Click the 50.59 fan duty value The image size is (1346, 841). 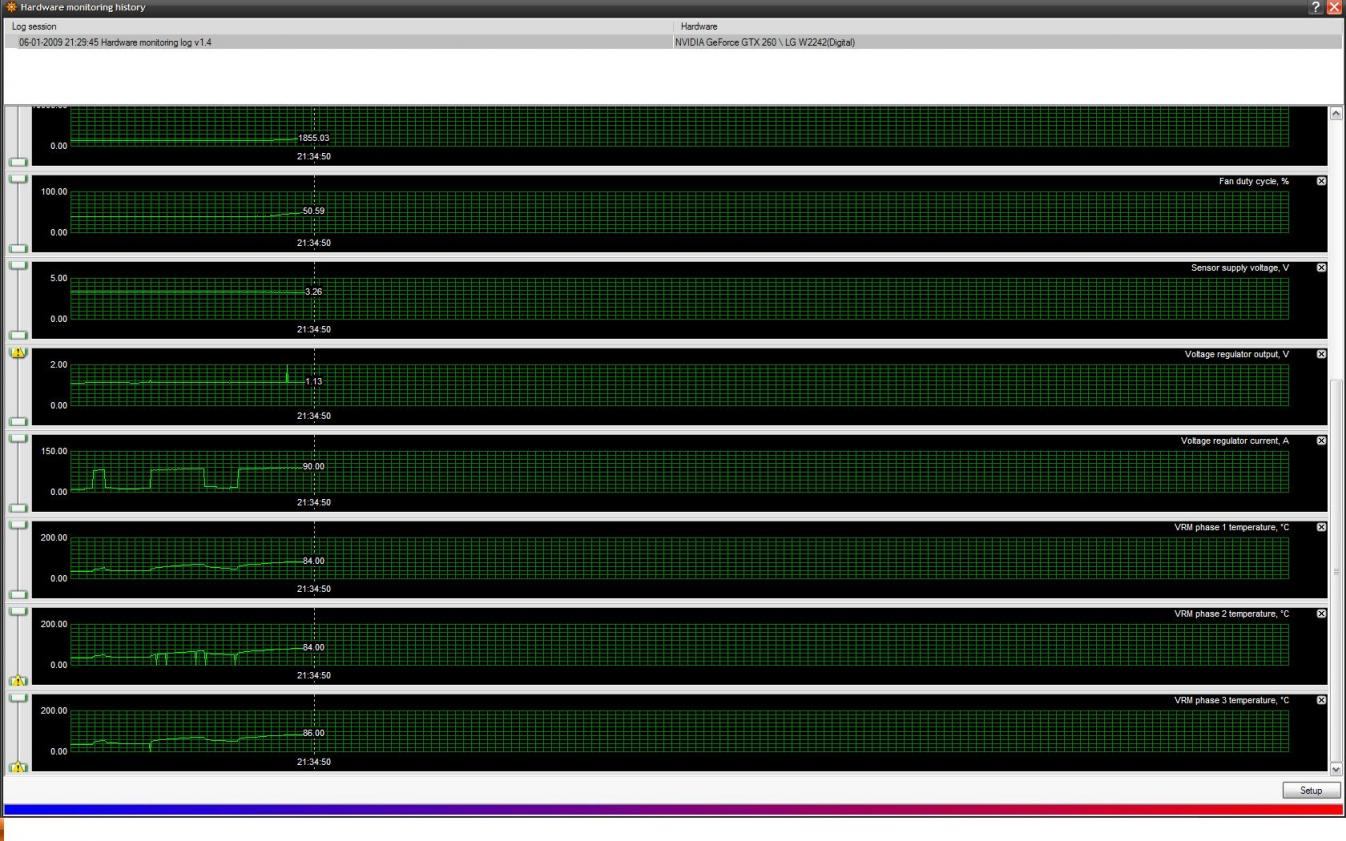point(314,211)
